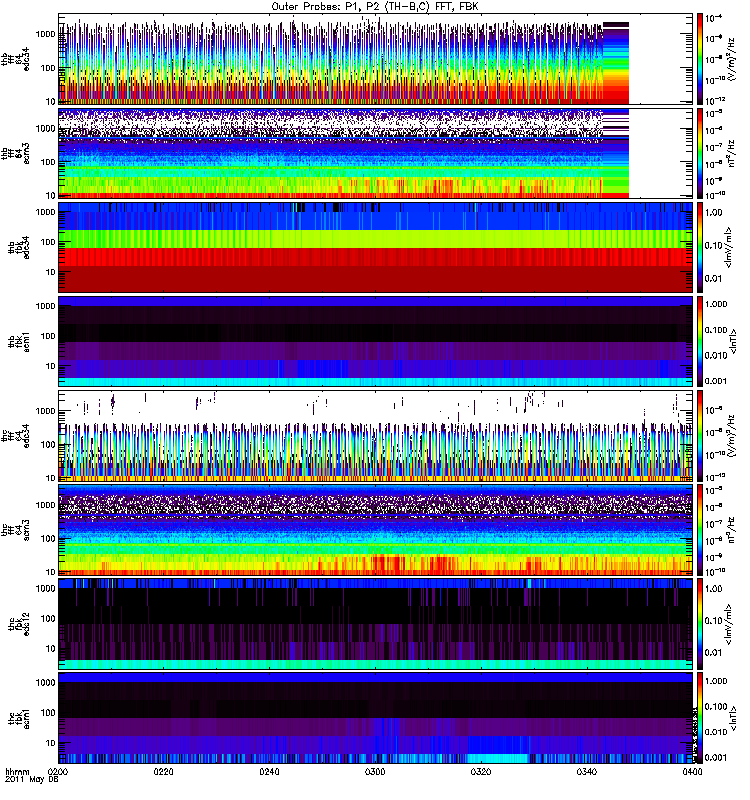Click the color bar of the topmost spectrogram
The image size is (750, 800).
tap(703, 57)
